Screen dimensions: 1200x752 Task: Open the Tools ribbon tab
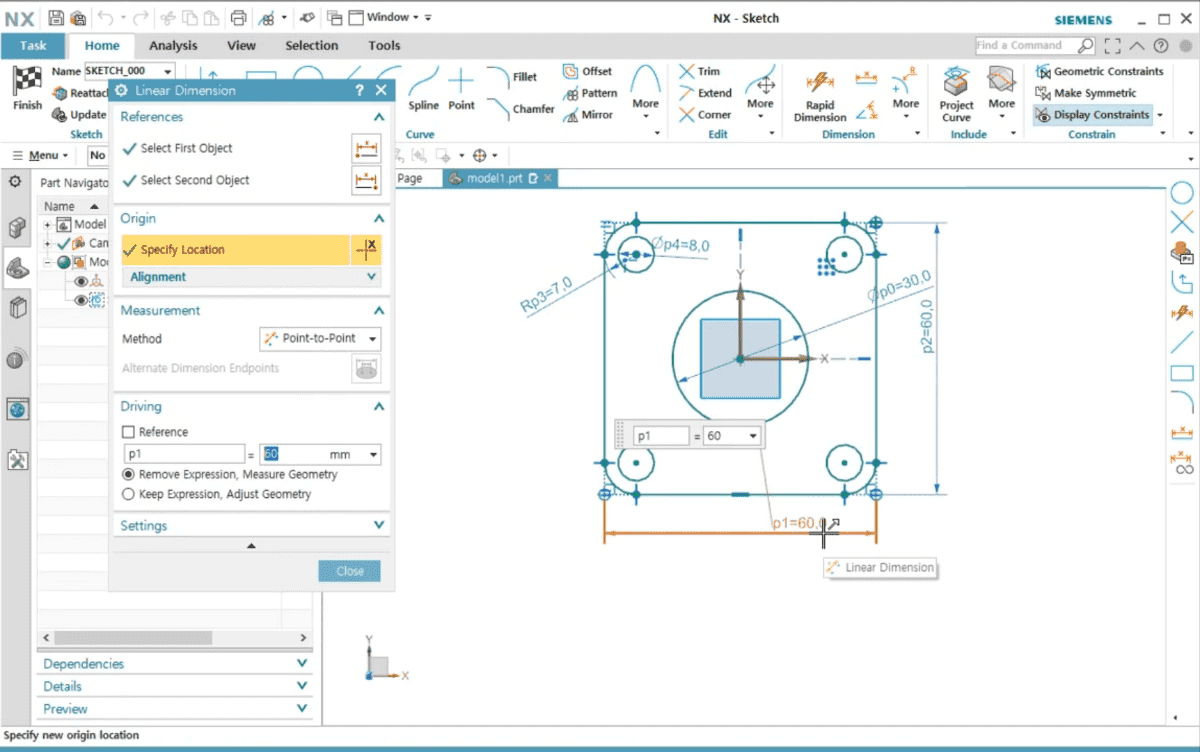[x=384, y=46]
